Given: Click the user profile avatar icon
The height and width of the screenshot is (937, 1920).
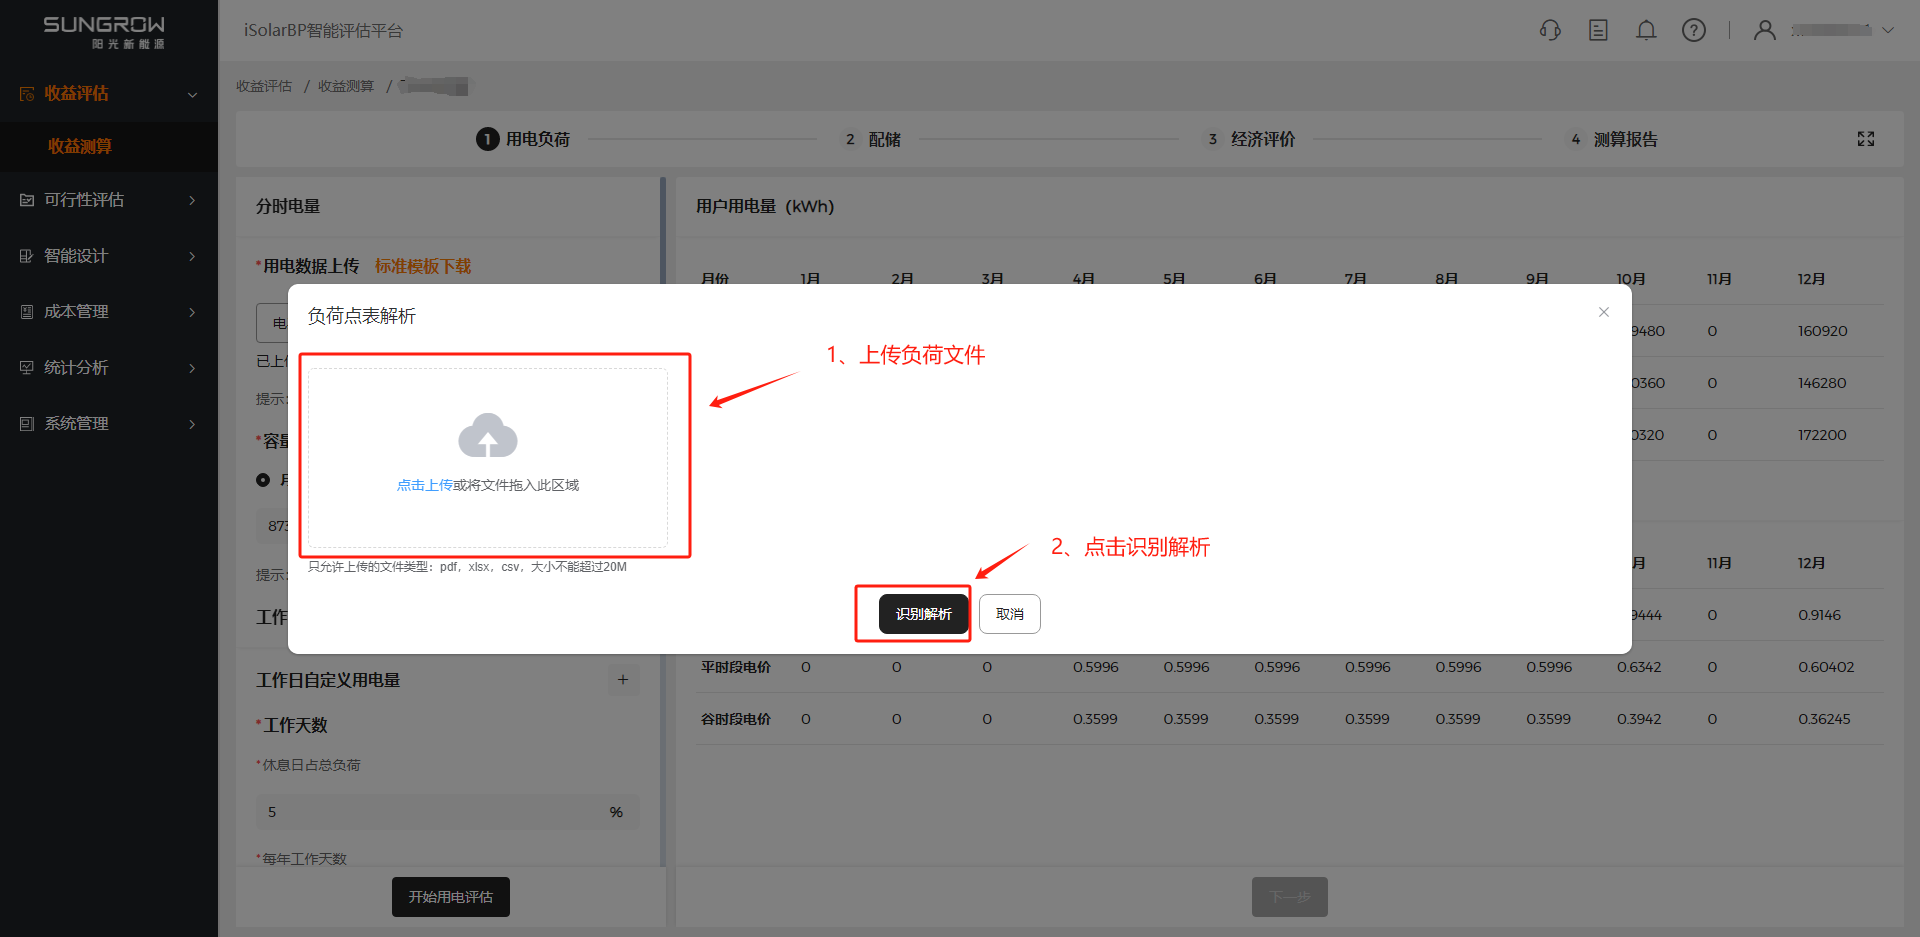Looking at the screenshot, I should point(1765,30).
